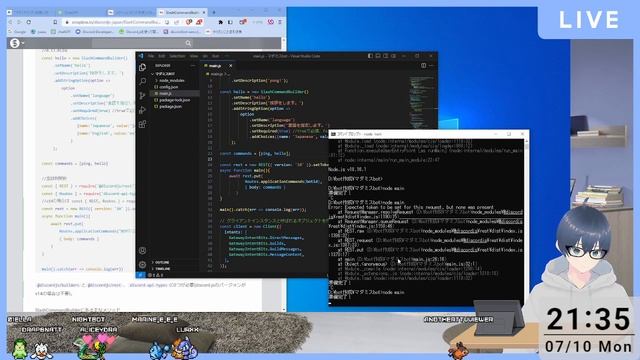The image size is (640, 360).
Task: Open the Google bookmark
Action: [17, 31]
